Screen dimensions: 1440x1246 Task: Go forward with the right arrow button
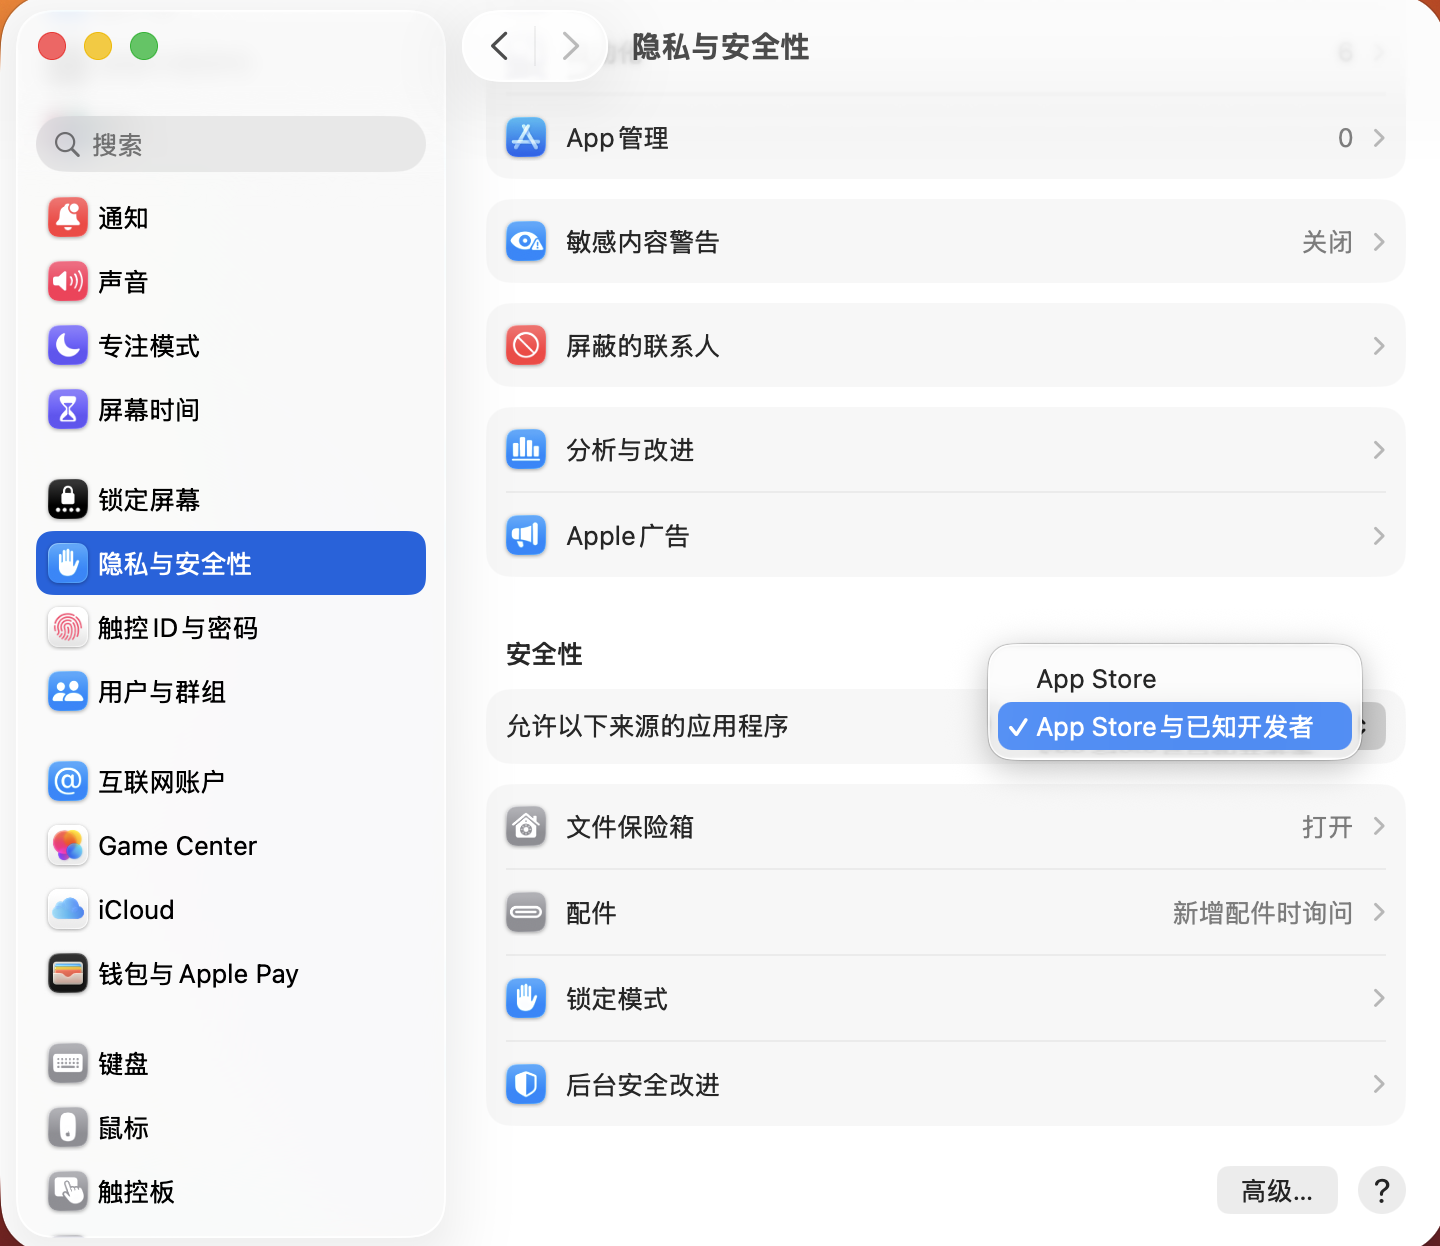coord(570,46)
